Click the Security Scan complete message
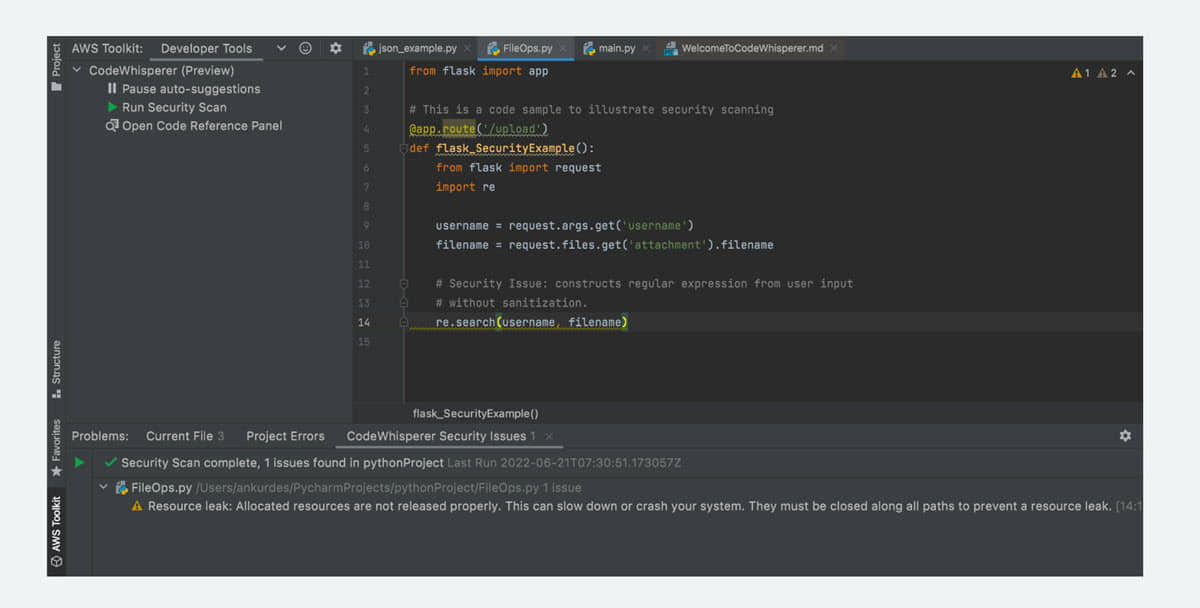The width and height of the screenshot is (1200, 608). click(x=281, y=463)
